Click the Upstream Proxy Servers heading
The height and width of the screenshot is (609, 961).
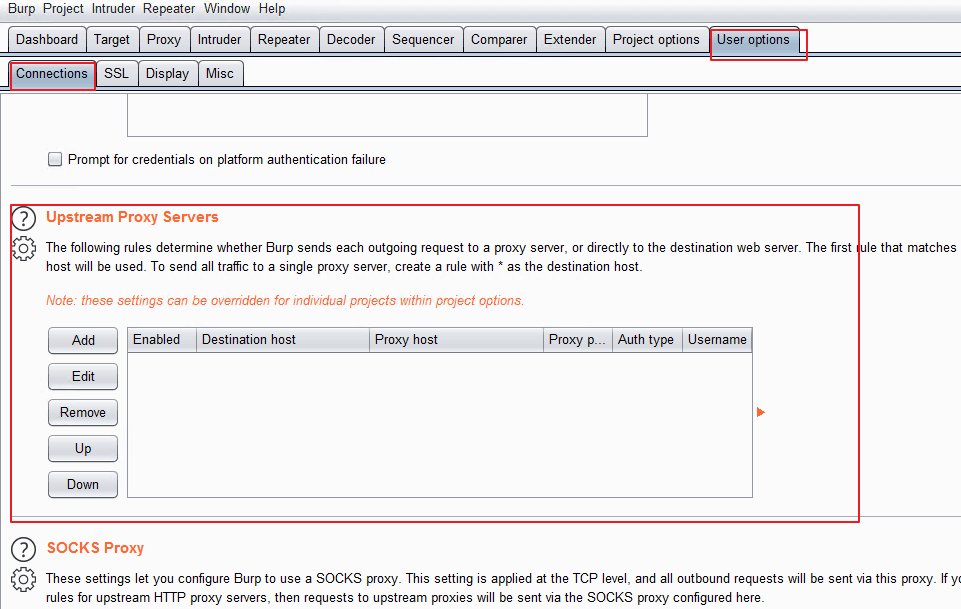(132, 218)
